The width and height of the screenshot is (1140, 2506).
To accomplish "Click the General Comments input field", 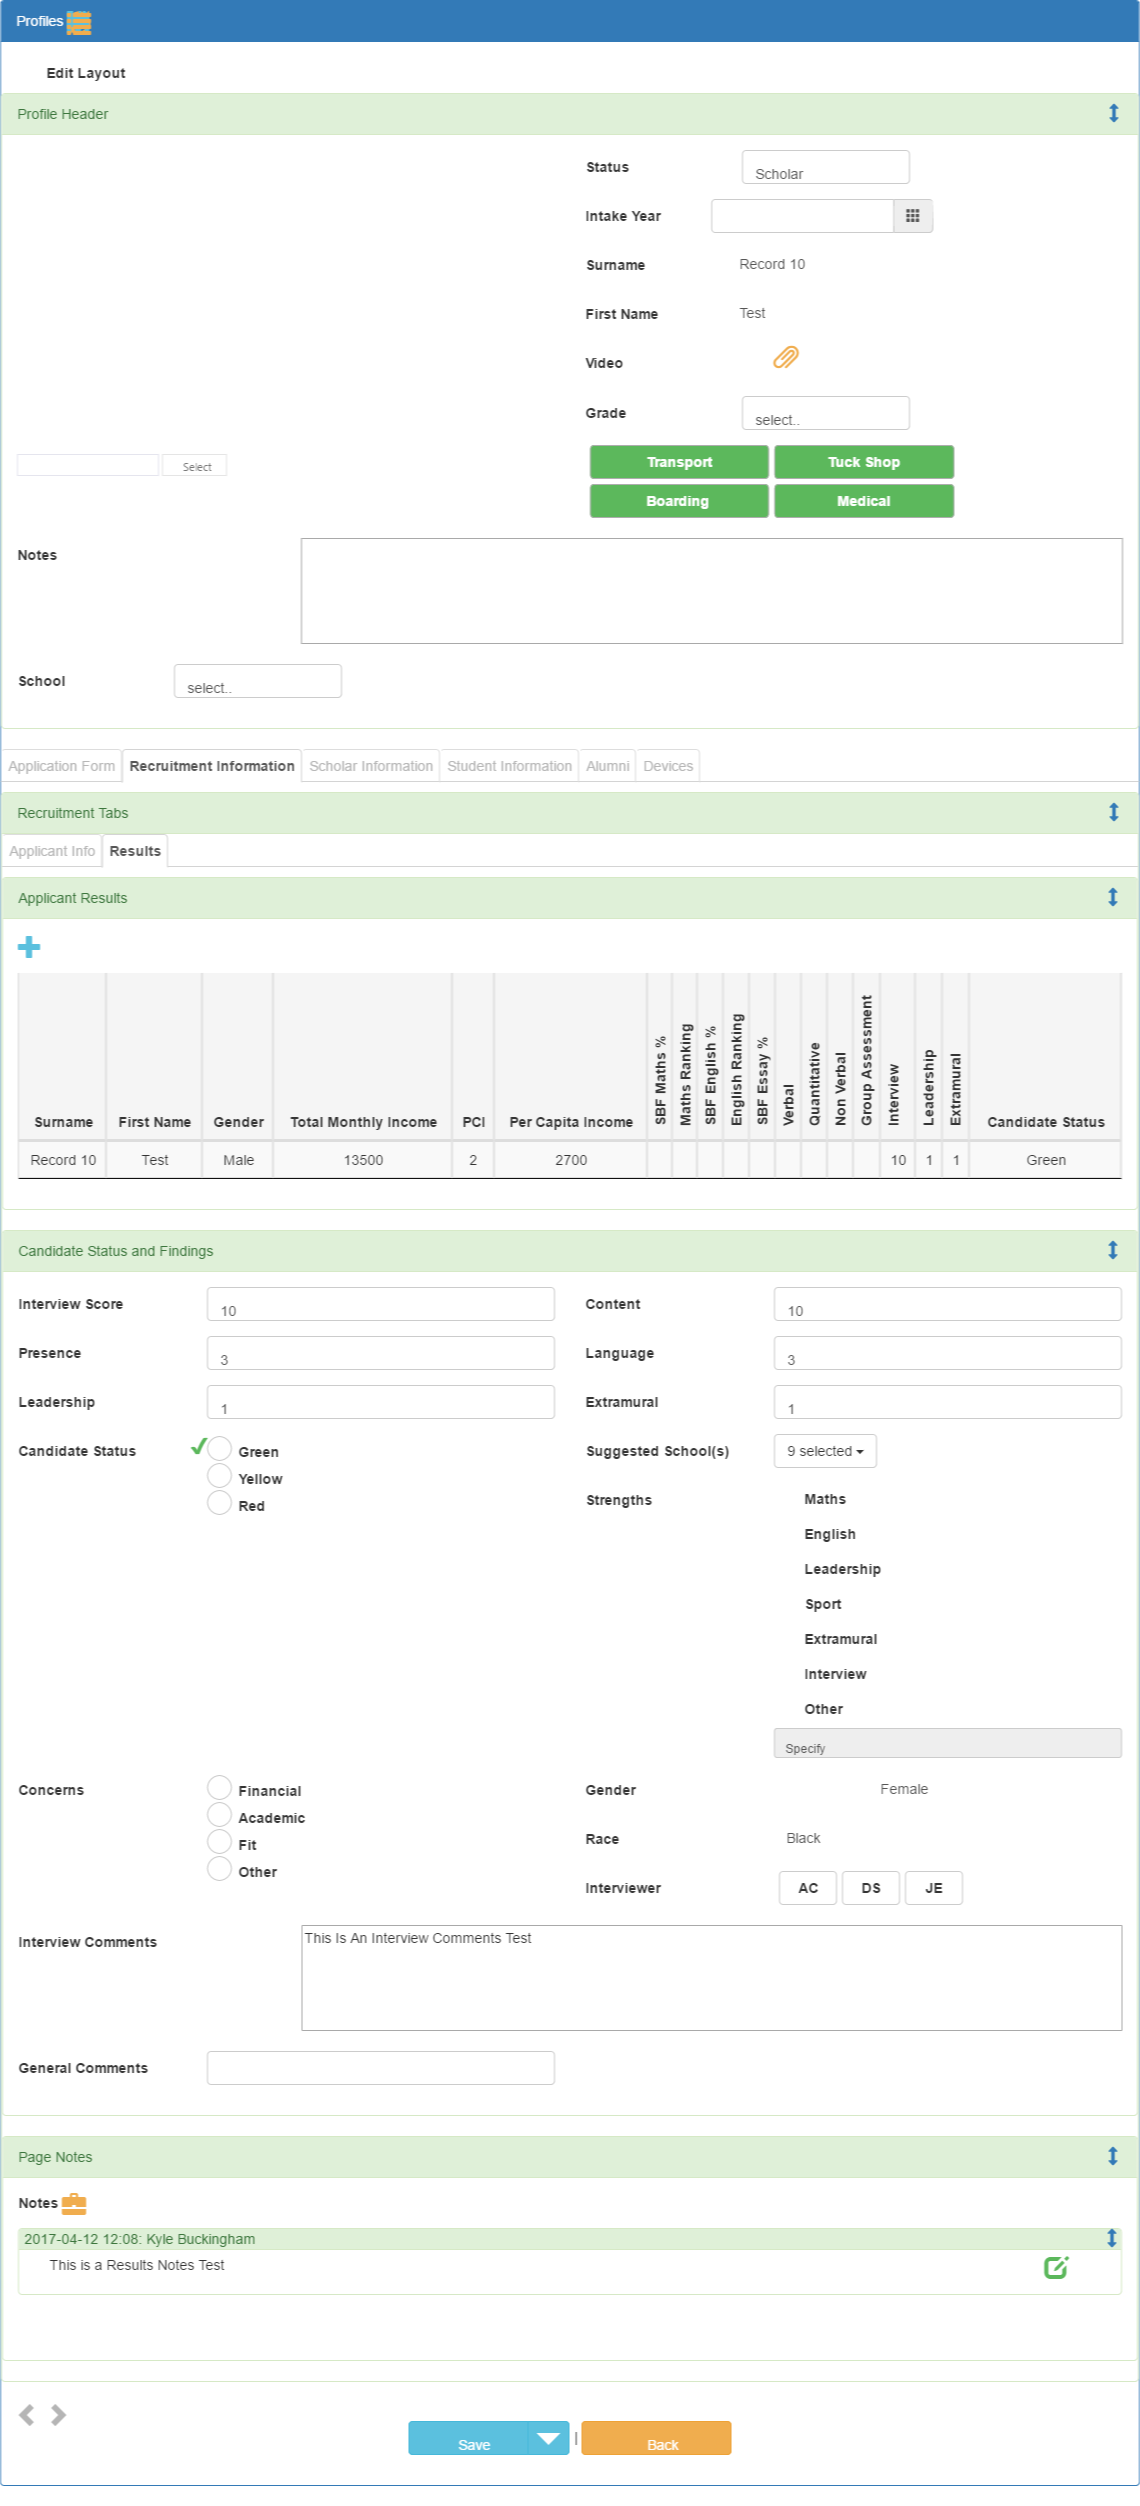I will tap(381, 2069).
